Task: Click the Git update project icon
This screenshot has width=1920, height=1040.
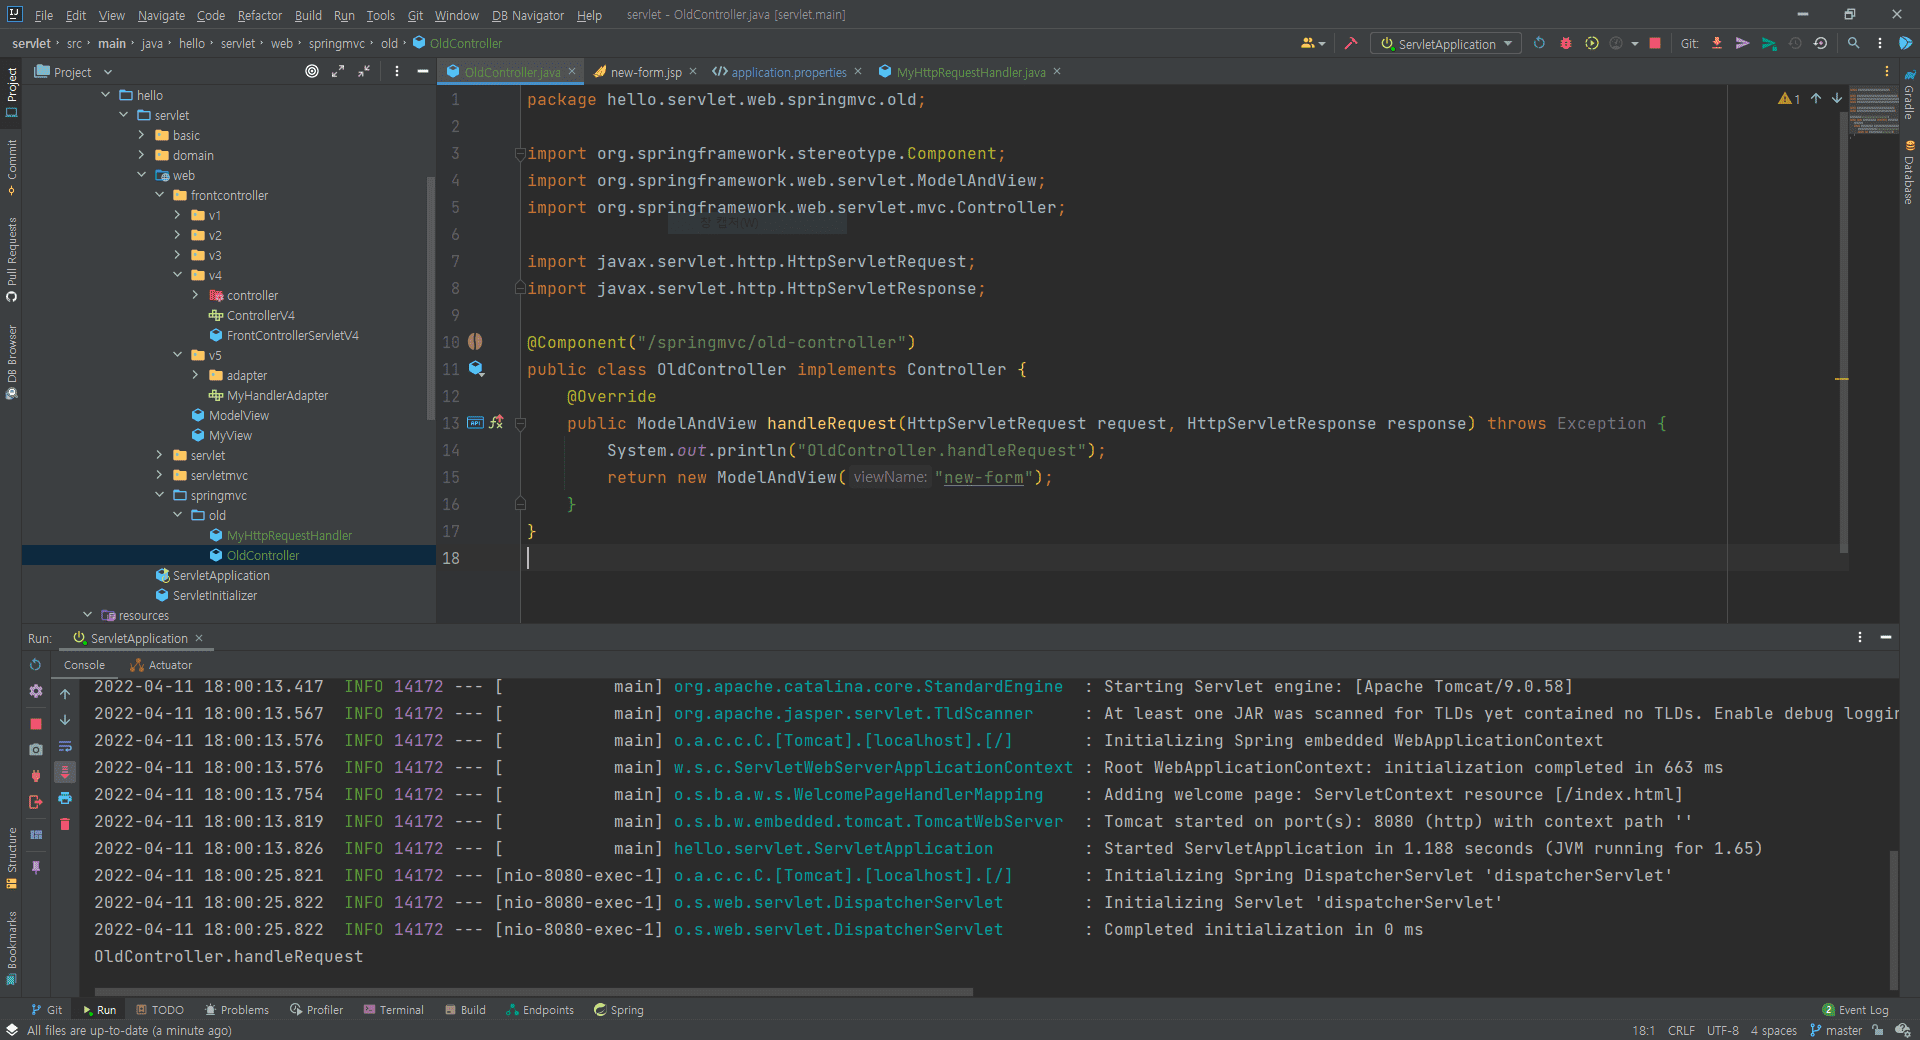Action: point(1717,44)
